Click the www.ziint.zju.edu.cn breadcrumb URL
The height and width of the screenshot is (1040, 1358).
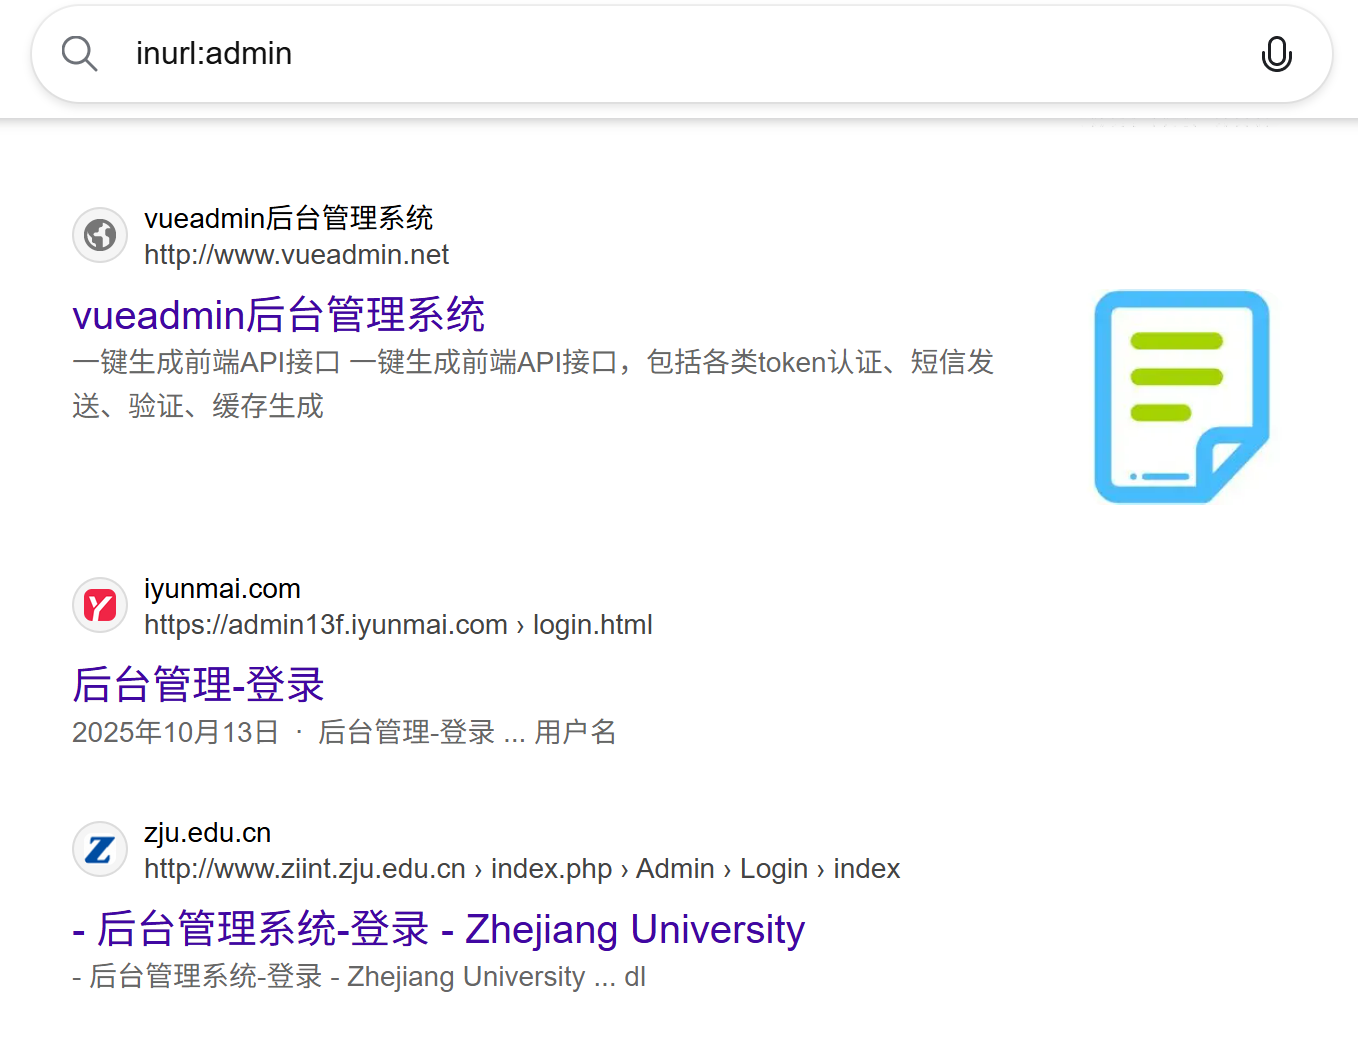[x=522, y=869]
